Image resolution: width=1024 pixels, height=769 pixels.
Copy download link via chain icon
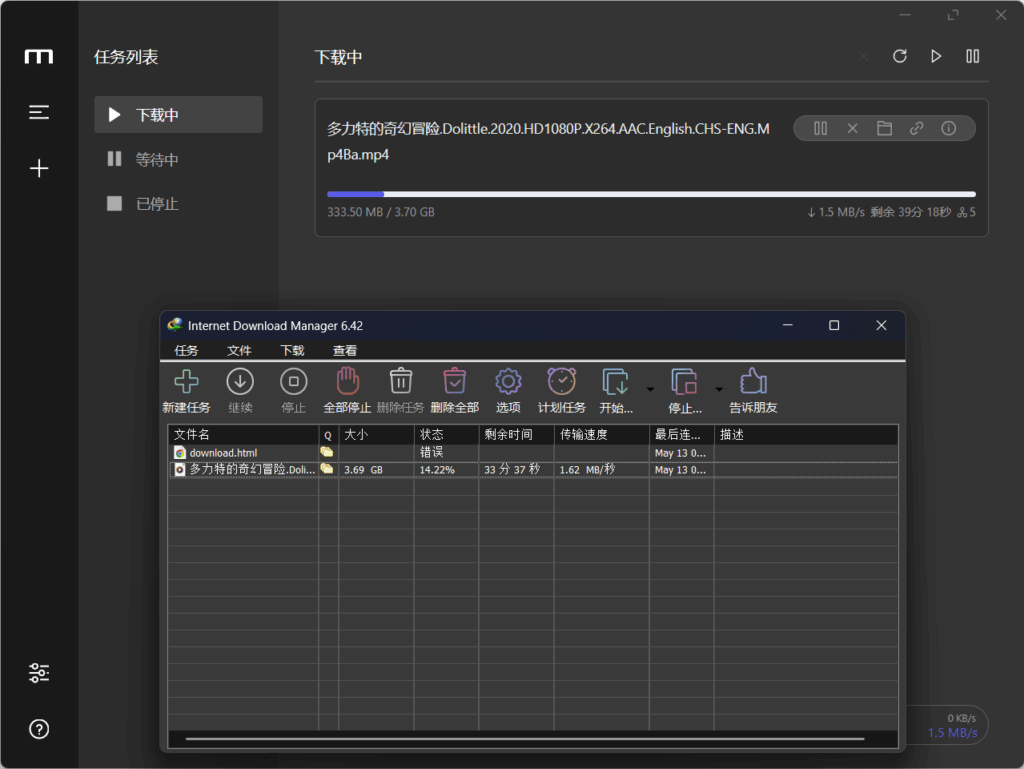tap(916, 128)
